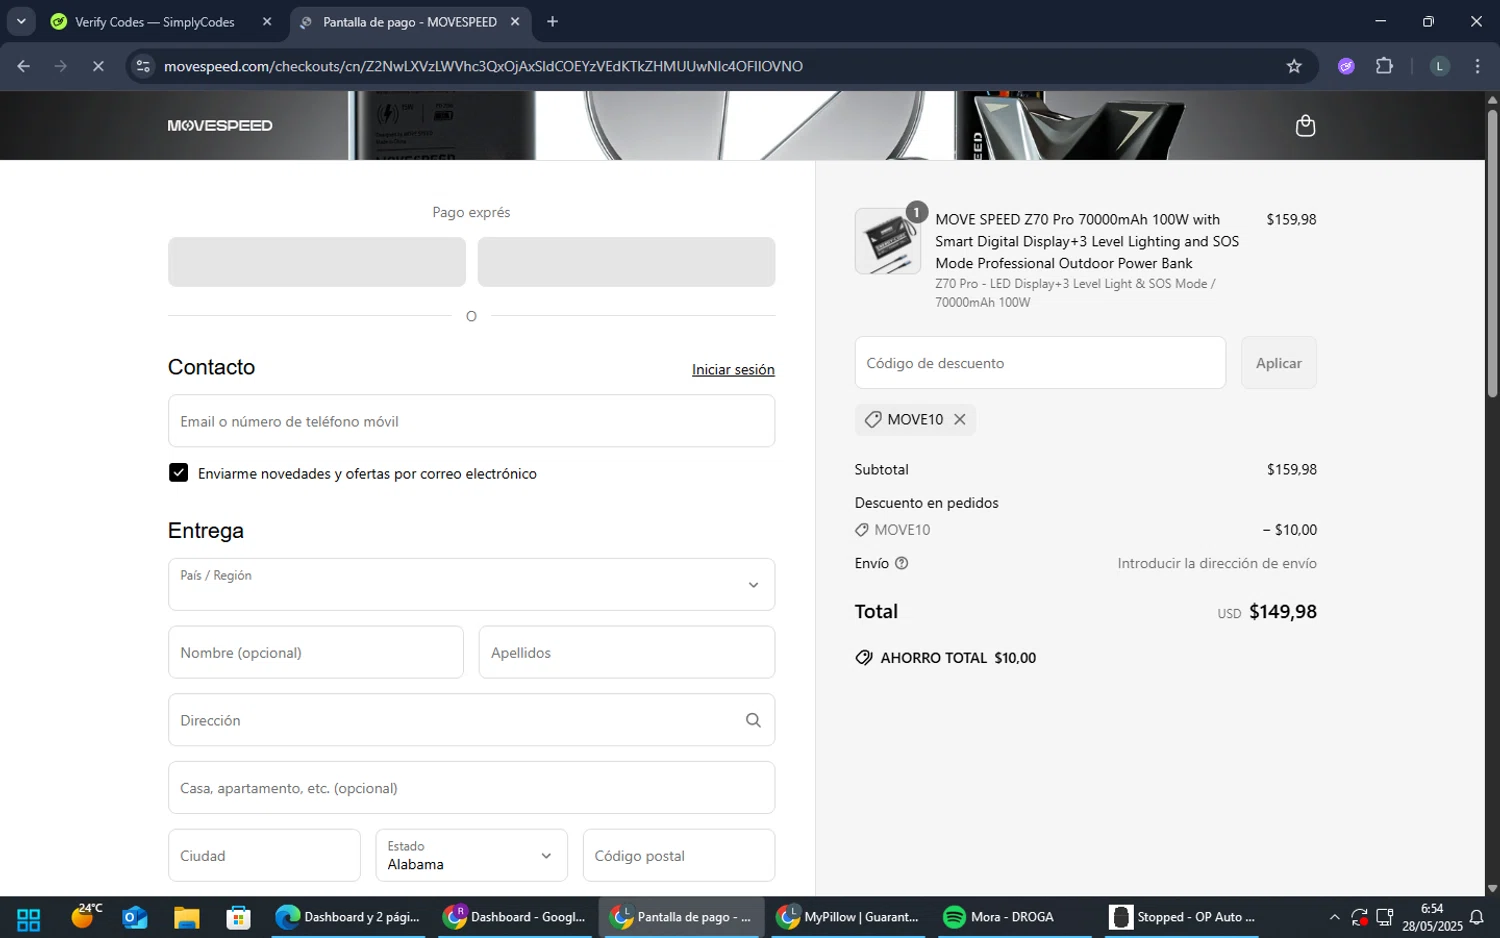Screen dimensions: 1500x938
Task: Expand the País / Región dropdown
Action: [x=471, y=585]
